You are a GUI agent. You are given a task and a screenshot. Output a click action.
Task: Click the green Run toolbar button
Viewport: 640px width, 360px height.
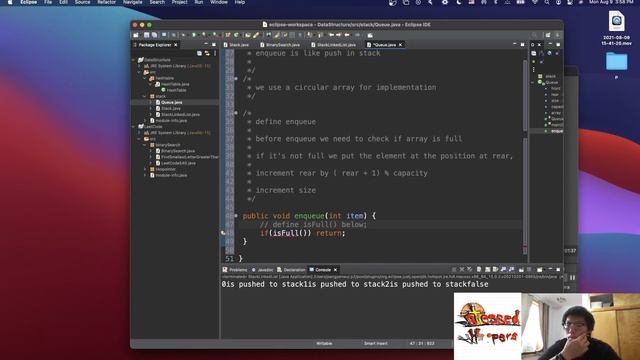194,35
